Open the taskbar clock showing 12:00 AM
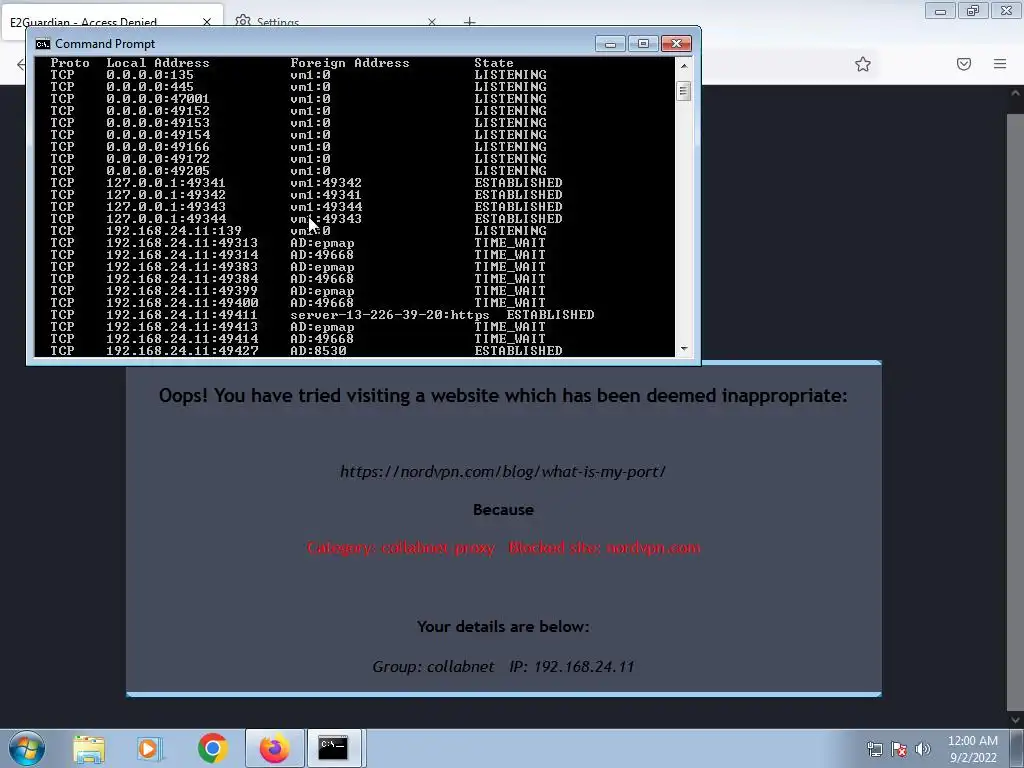Screen dimensions: 1024x768 pos(972,749)
